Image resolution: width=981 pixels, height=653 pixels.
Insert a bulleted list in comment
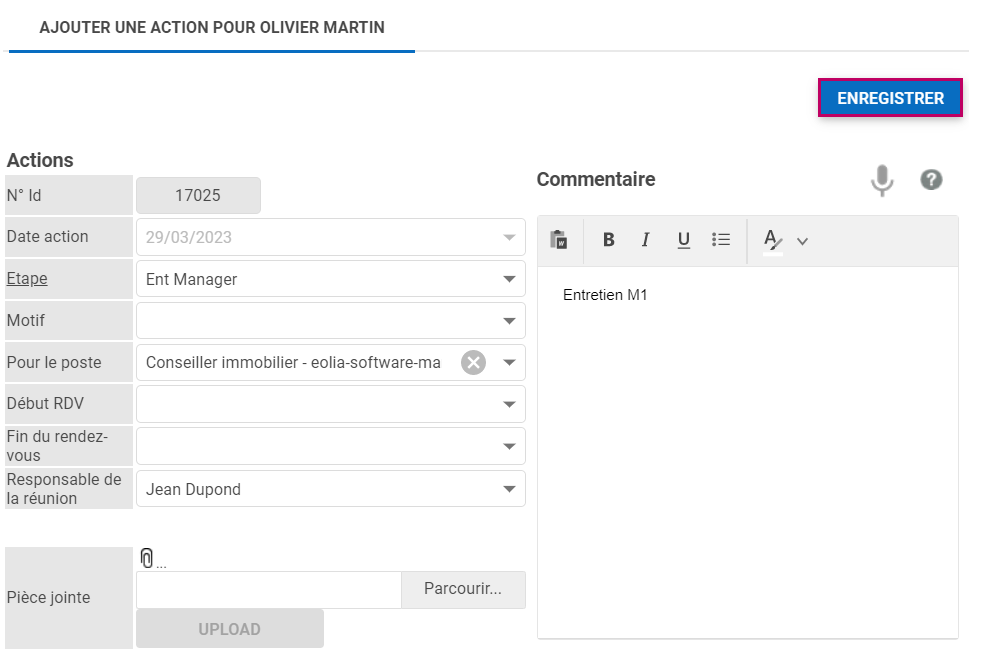point(721,240)
